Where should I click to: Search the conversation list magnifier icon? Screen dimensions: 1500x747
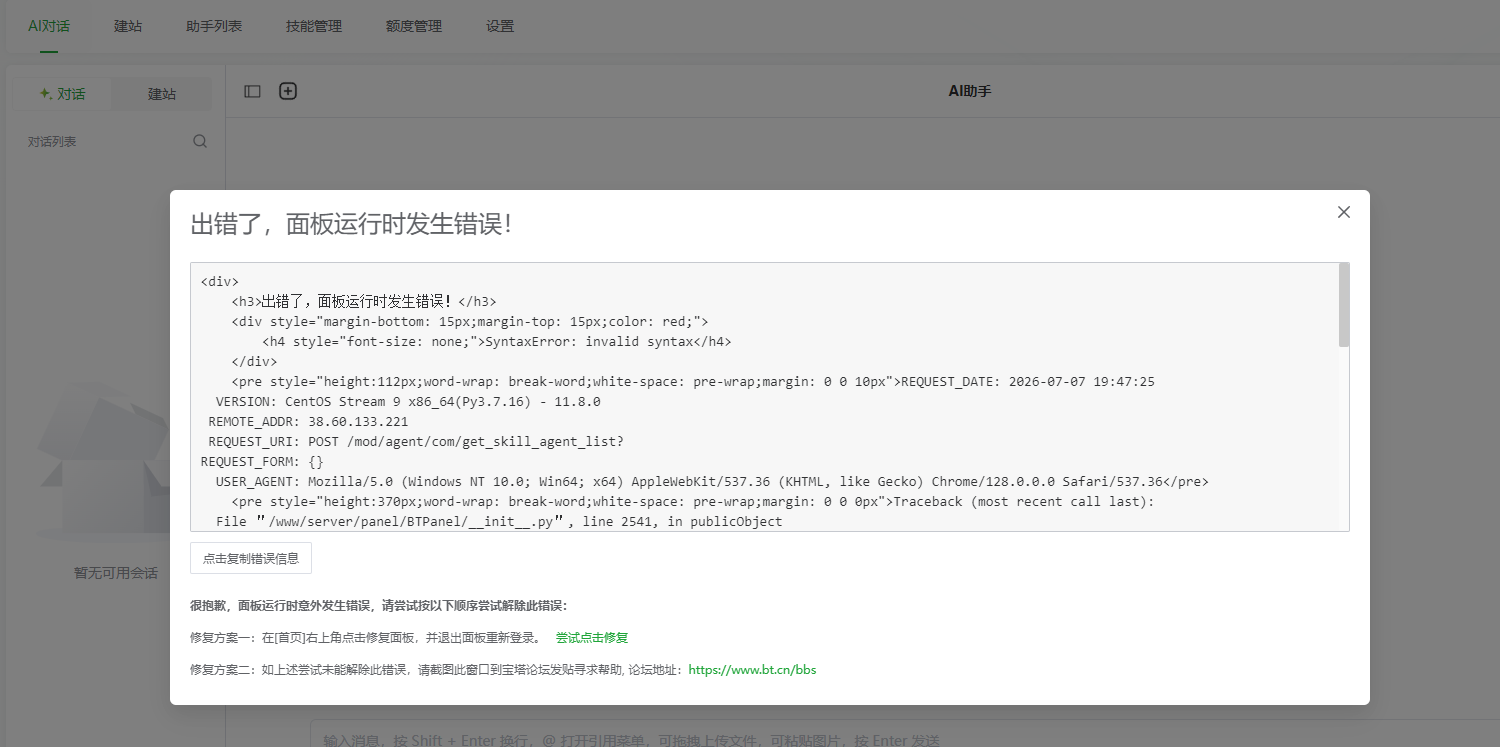200,141
